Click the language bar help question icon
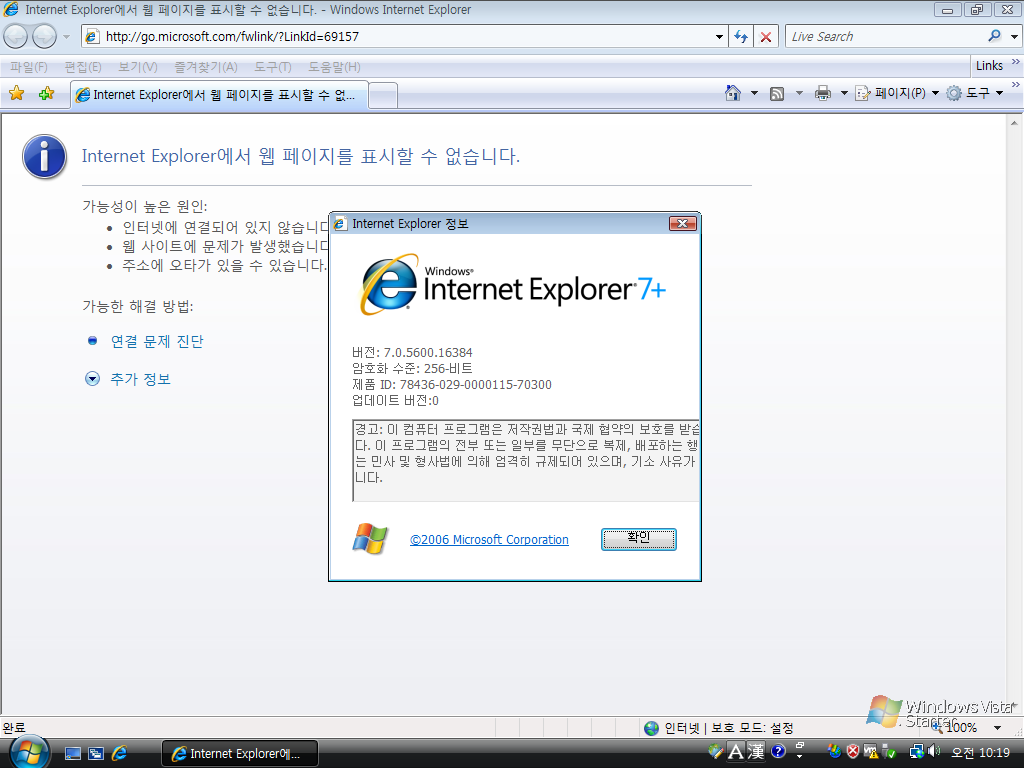 [x=778, y=751]
